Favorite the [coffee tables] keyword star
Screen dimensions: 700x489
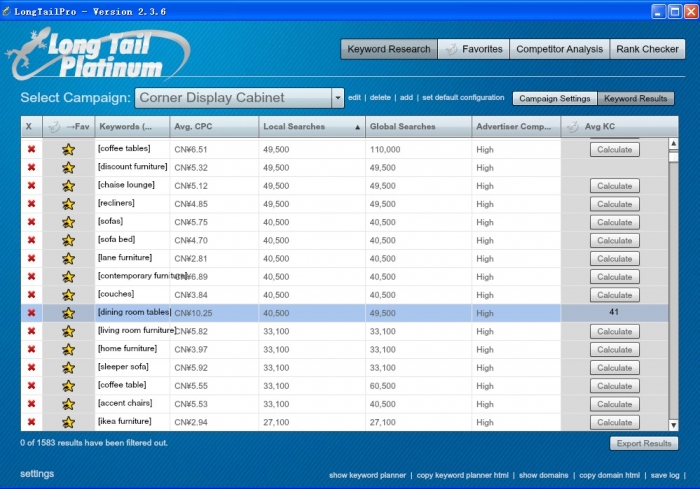tap(68, 149)
